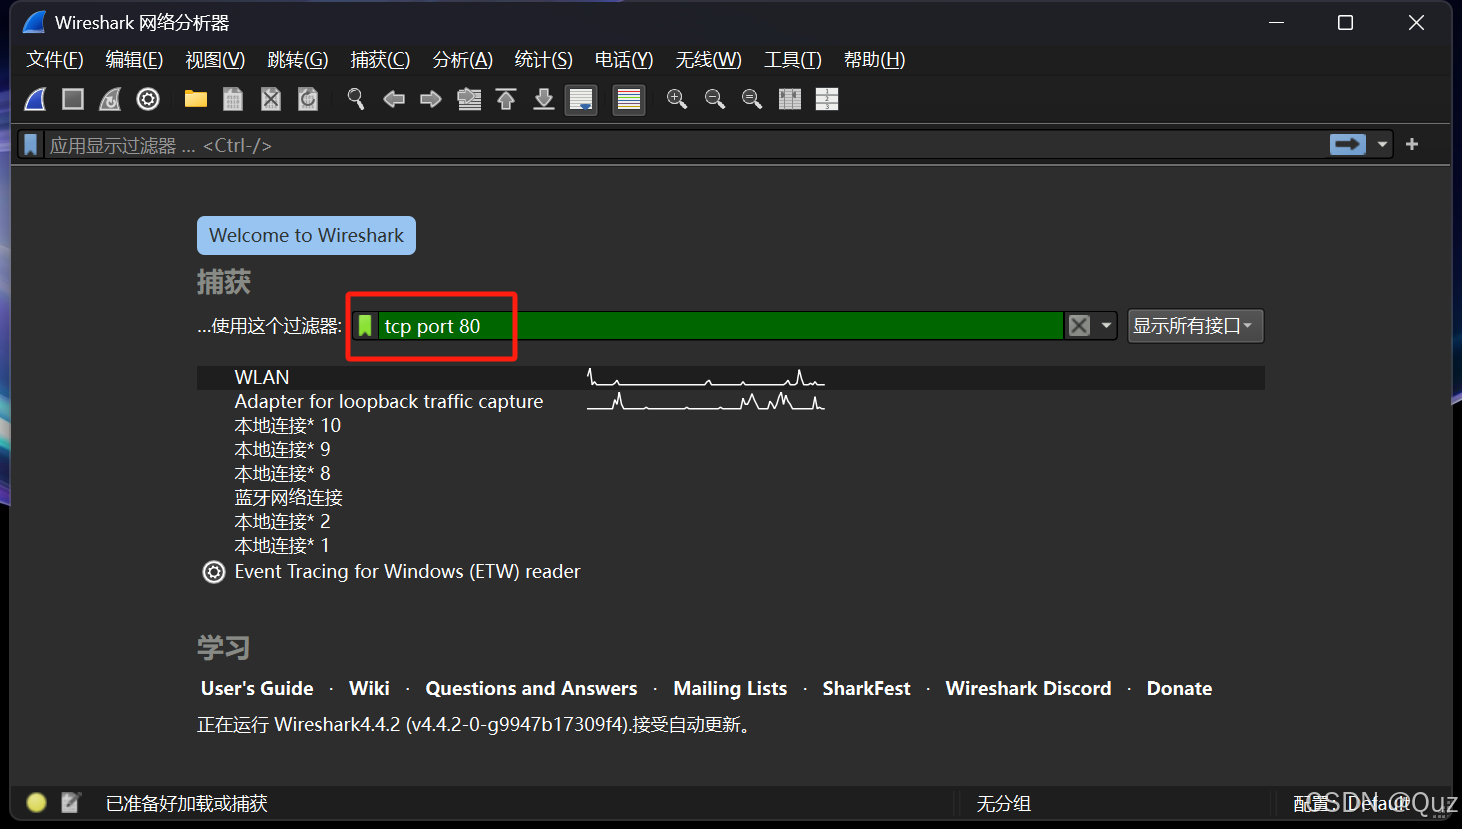Screen dimensions: 1462x829
Task: Click the display filter bookmark icon
Action: tap(31, 145)
